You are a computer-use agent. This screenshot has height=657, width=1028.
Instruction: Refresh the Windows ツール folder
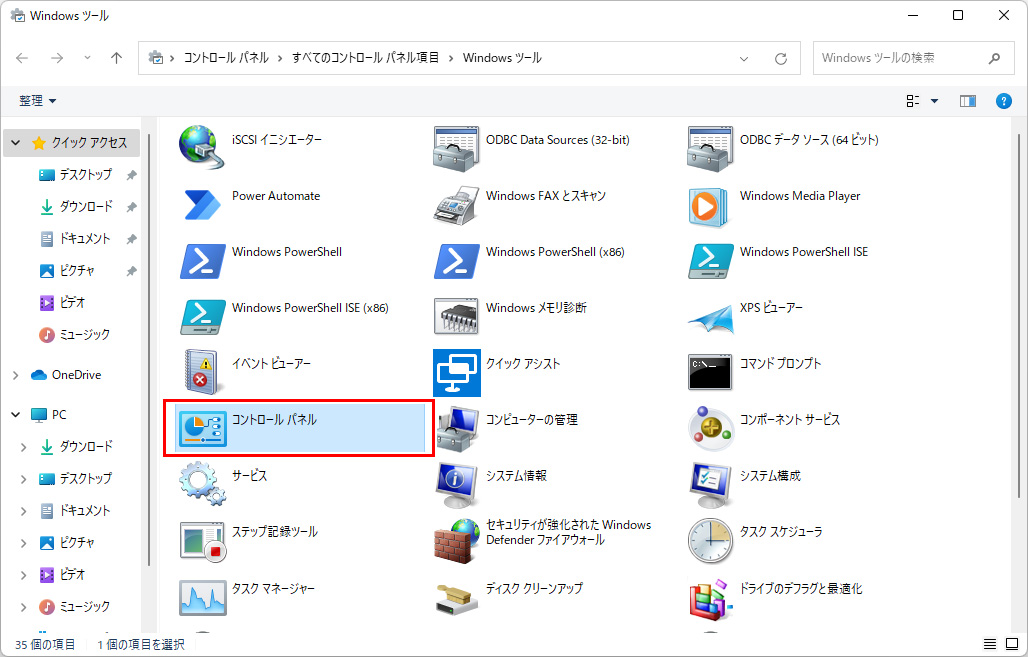point(781,58)
